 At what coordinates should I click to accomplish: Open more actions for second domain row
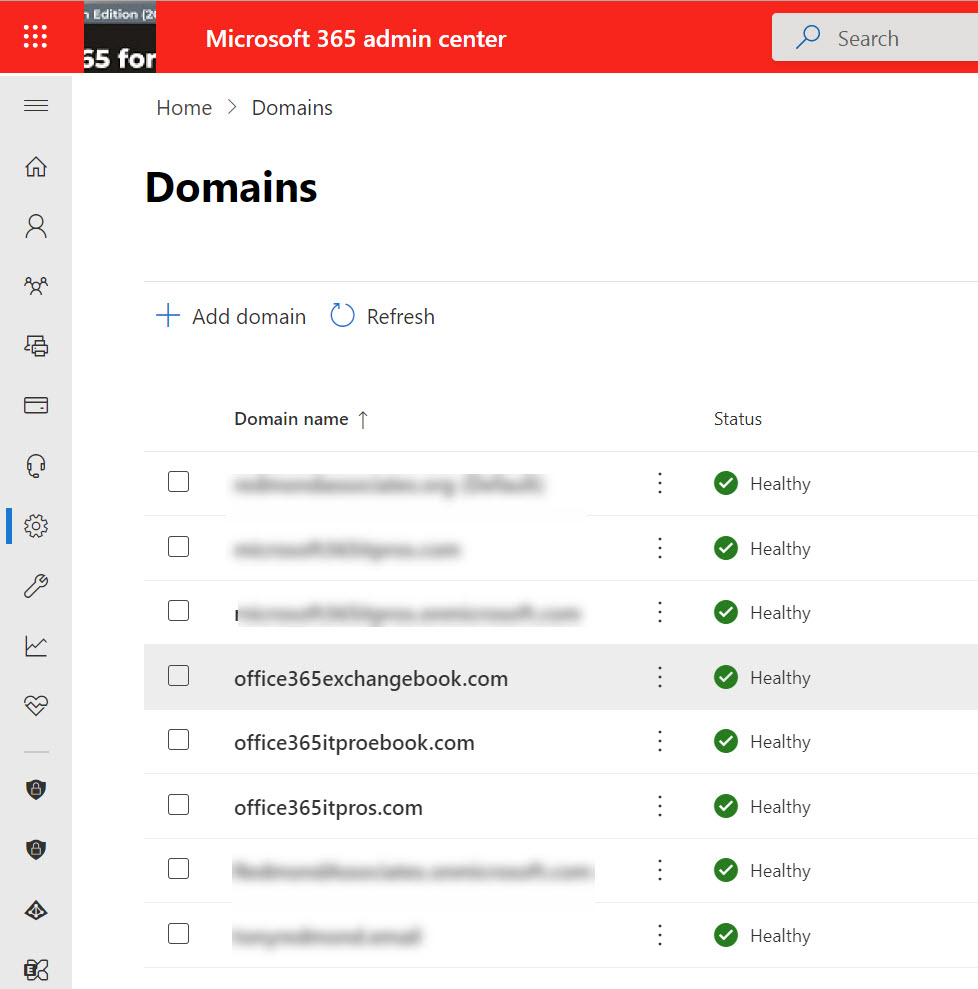(660, 548)
